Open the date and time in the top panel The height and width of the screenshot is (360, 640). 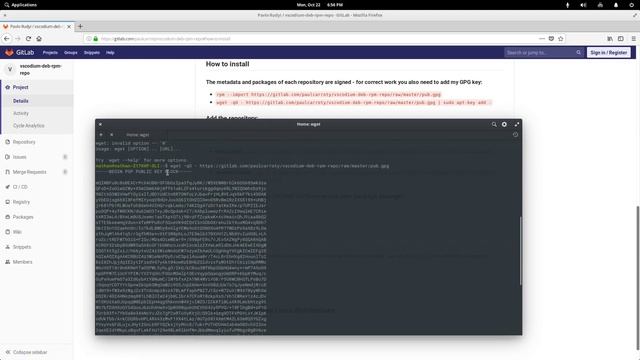pyautogui.click(x=320, y=5)
